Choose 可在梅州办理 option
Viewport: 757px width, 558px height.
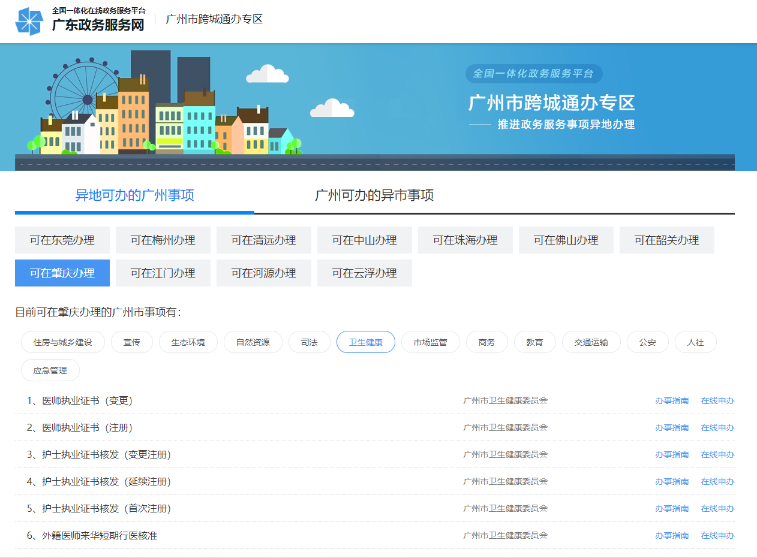163,240
